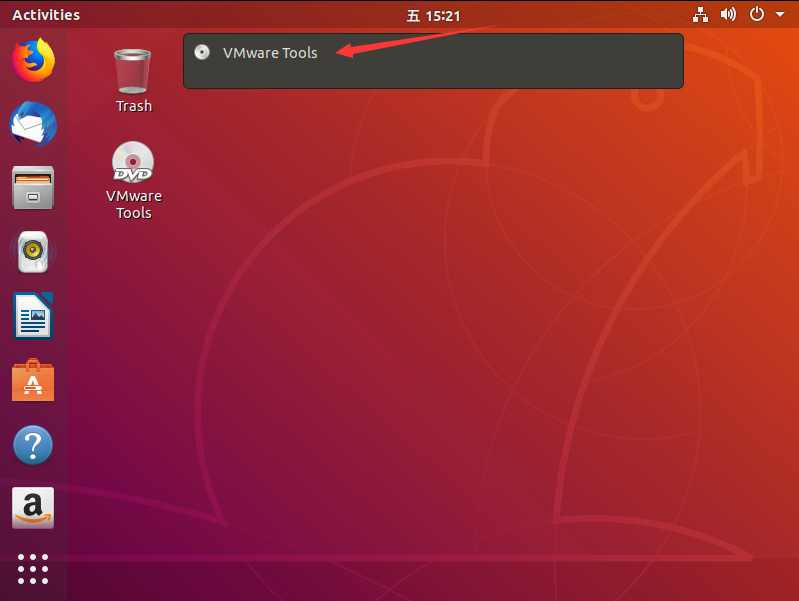Click the volume speaker icon
The width and height of the screenshot is (799, 601).
[728, 14]
